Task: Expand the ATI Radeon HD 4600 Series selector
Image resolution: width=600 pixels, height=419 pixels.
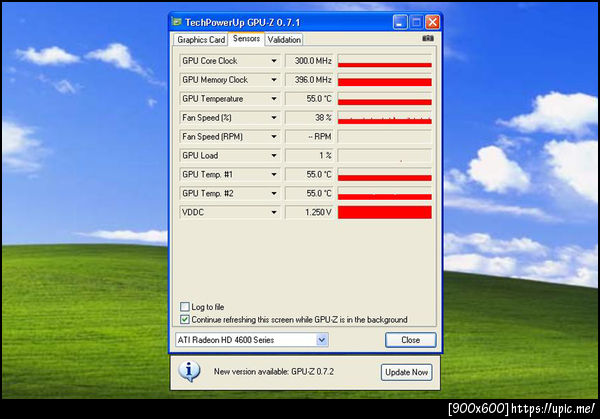Action: pyautogui.click(x=322, y=340)
